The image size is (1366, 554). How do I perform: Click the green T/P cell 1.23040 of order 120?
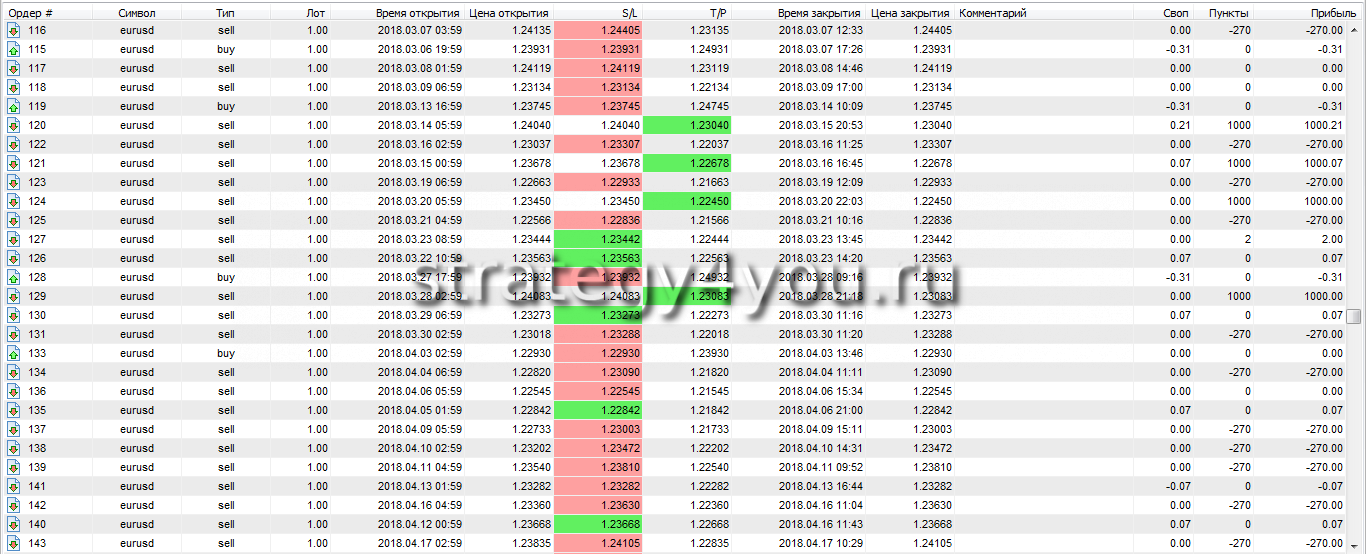point(686,126)
